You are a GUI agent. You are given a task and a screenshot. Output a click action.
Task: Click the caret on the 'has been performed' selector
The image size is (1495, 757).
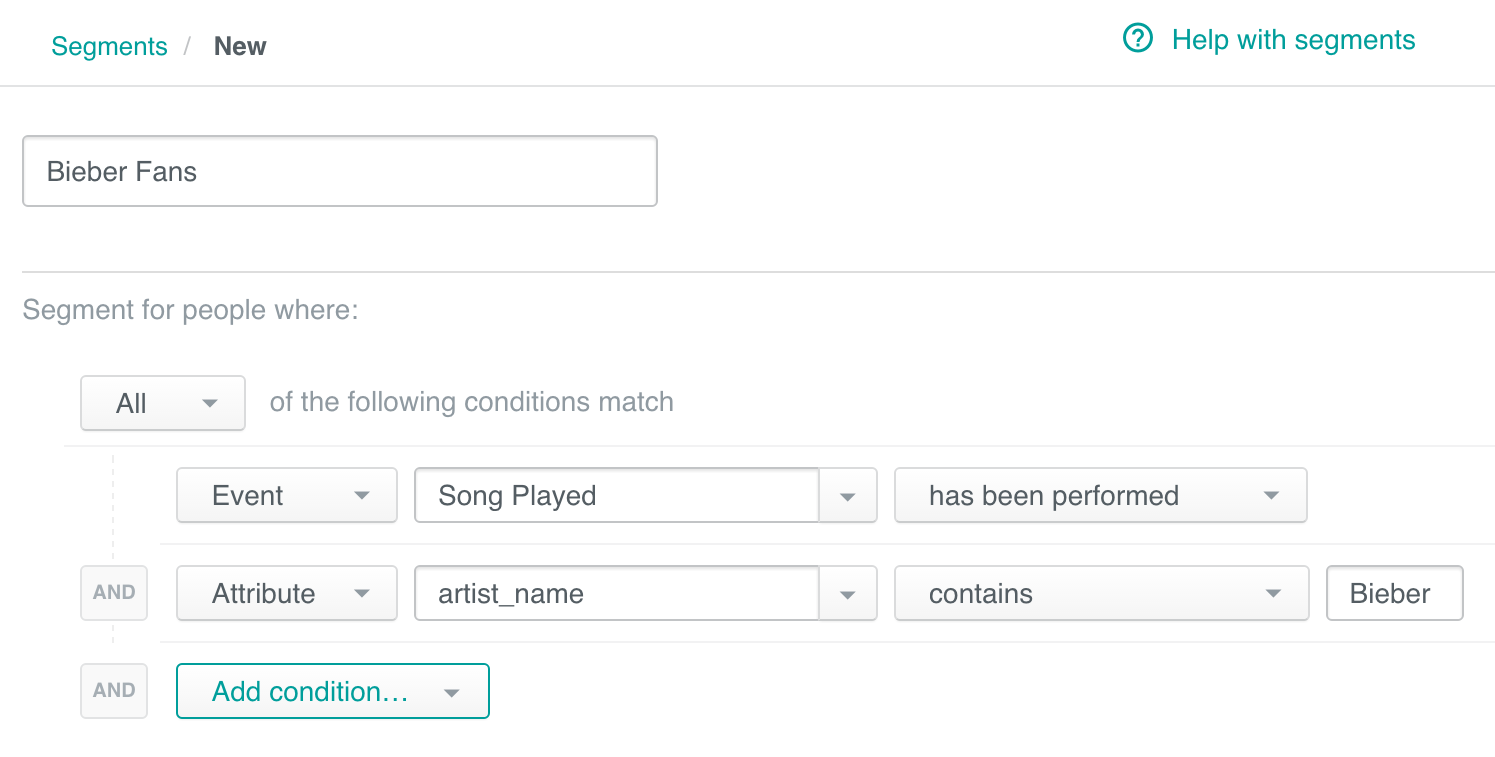[1271, 495]
